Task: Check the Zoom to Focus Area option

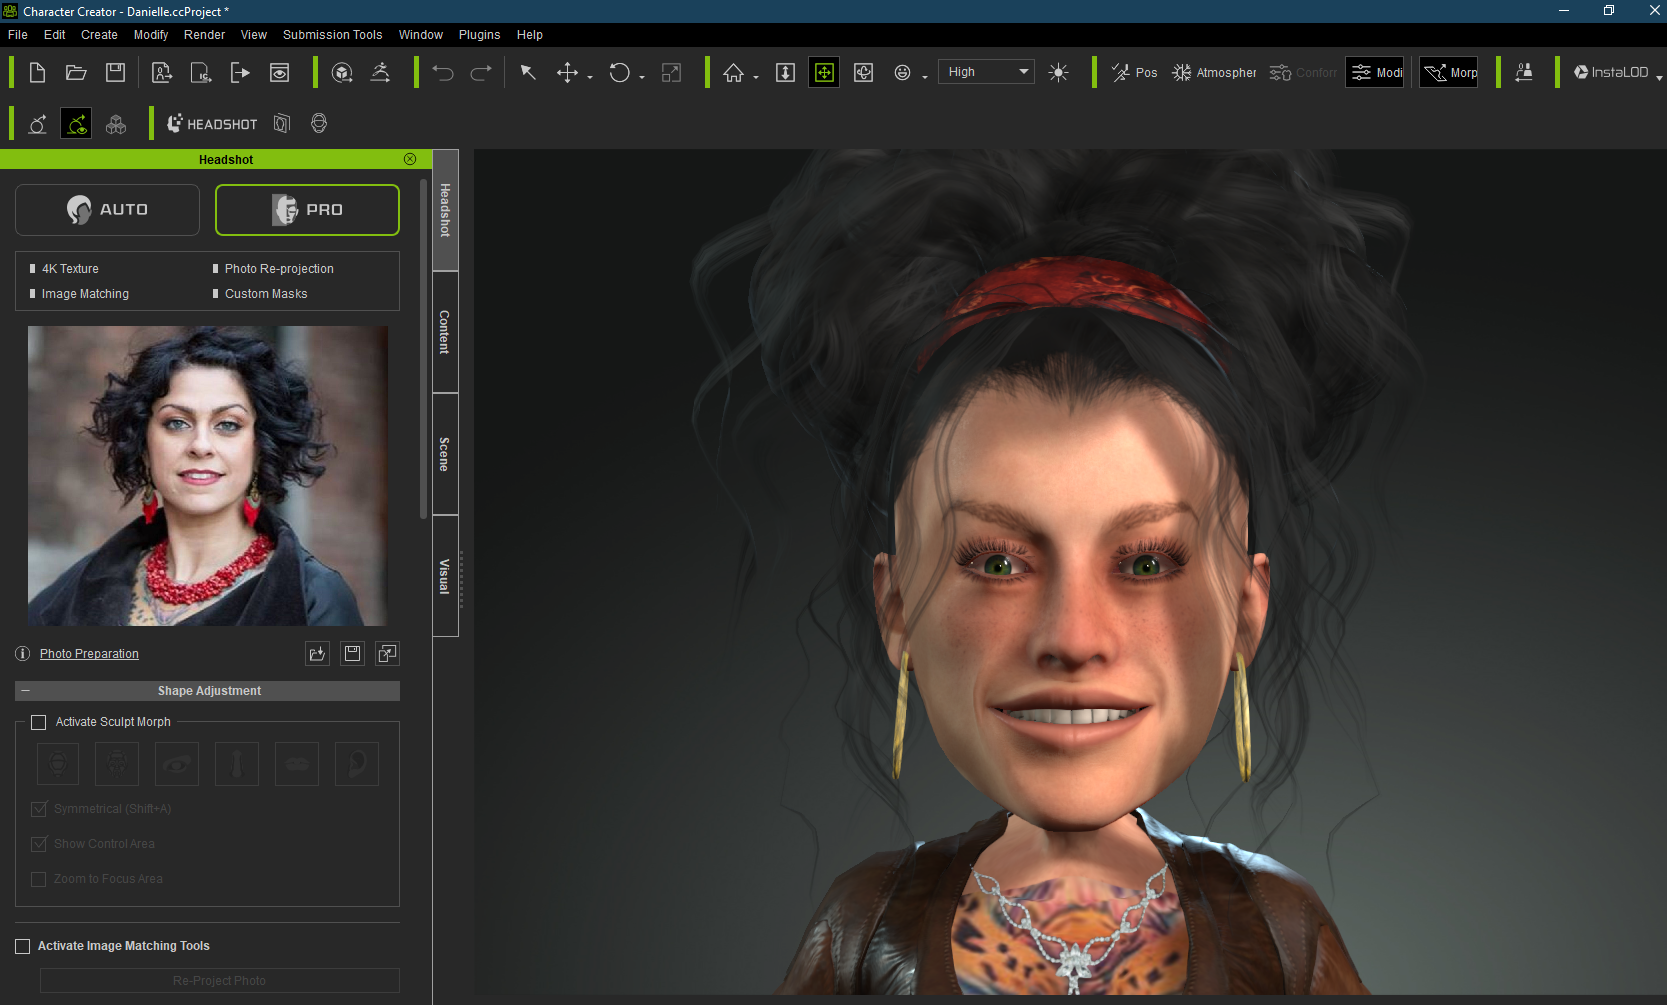Action: (x=39, y=879)
